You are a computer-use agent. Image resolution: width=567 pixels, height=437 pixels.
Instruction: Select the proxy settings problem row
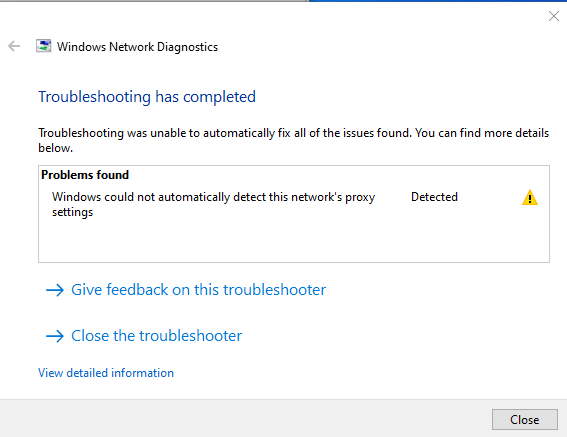(294, 204)
